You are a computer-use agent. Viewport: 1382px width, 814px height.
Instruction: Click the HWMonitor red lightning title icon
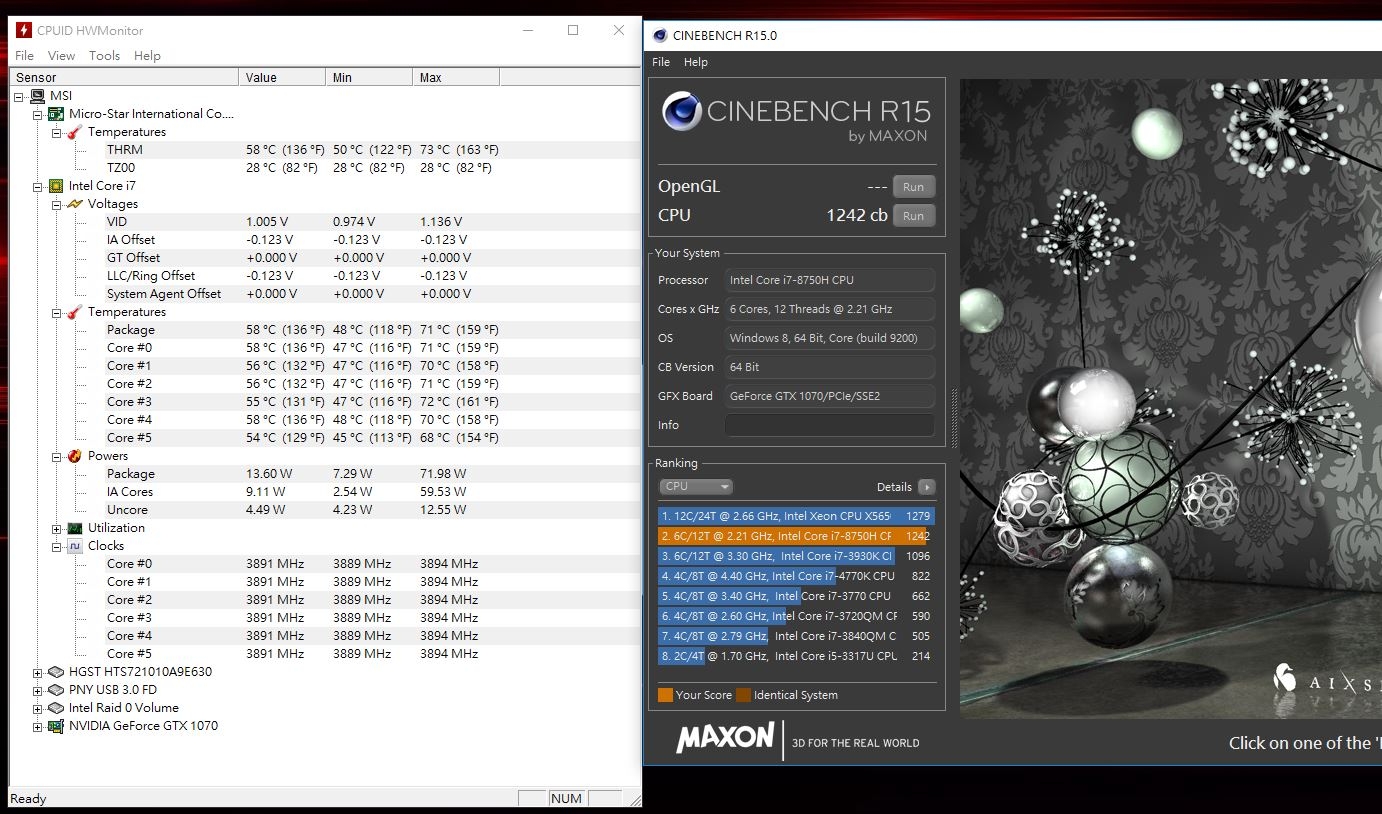click(x=24, y=30)
